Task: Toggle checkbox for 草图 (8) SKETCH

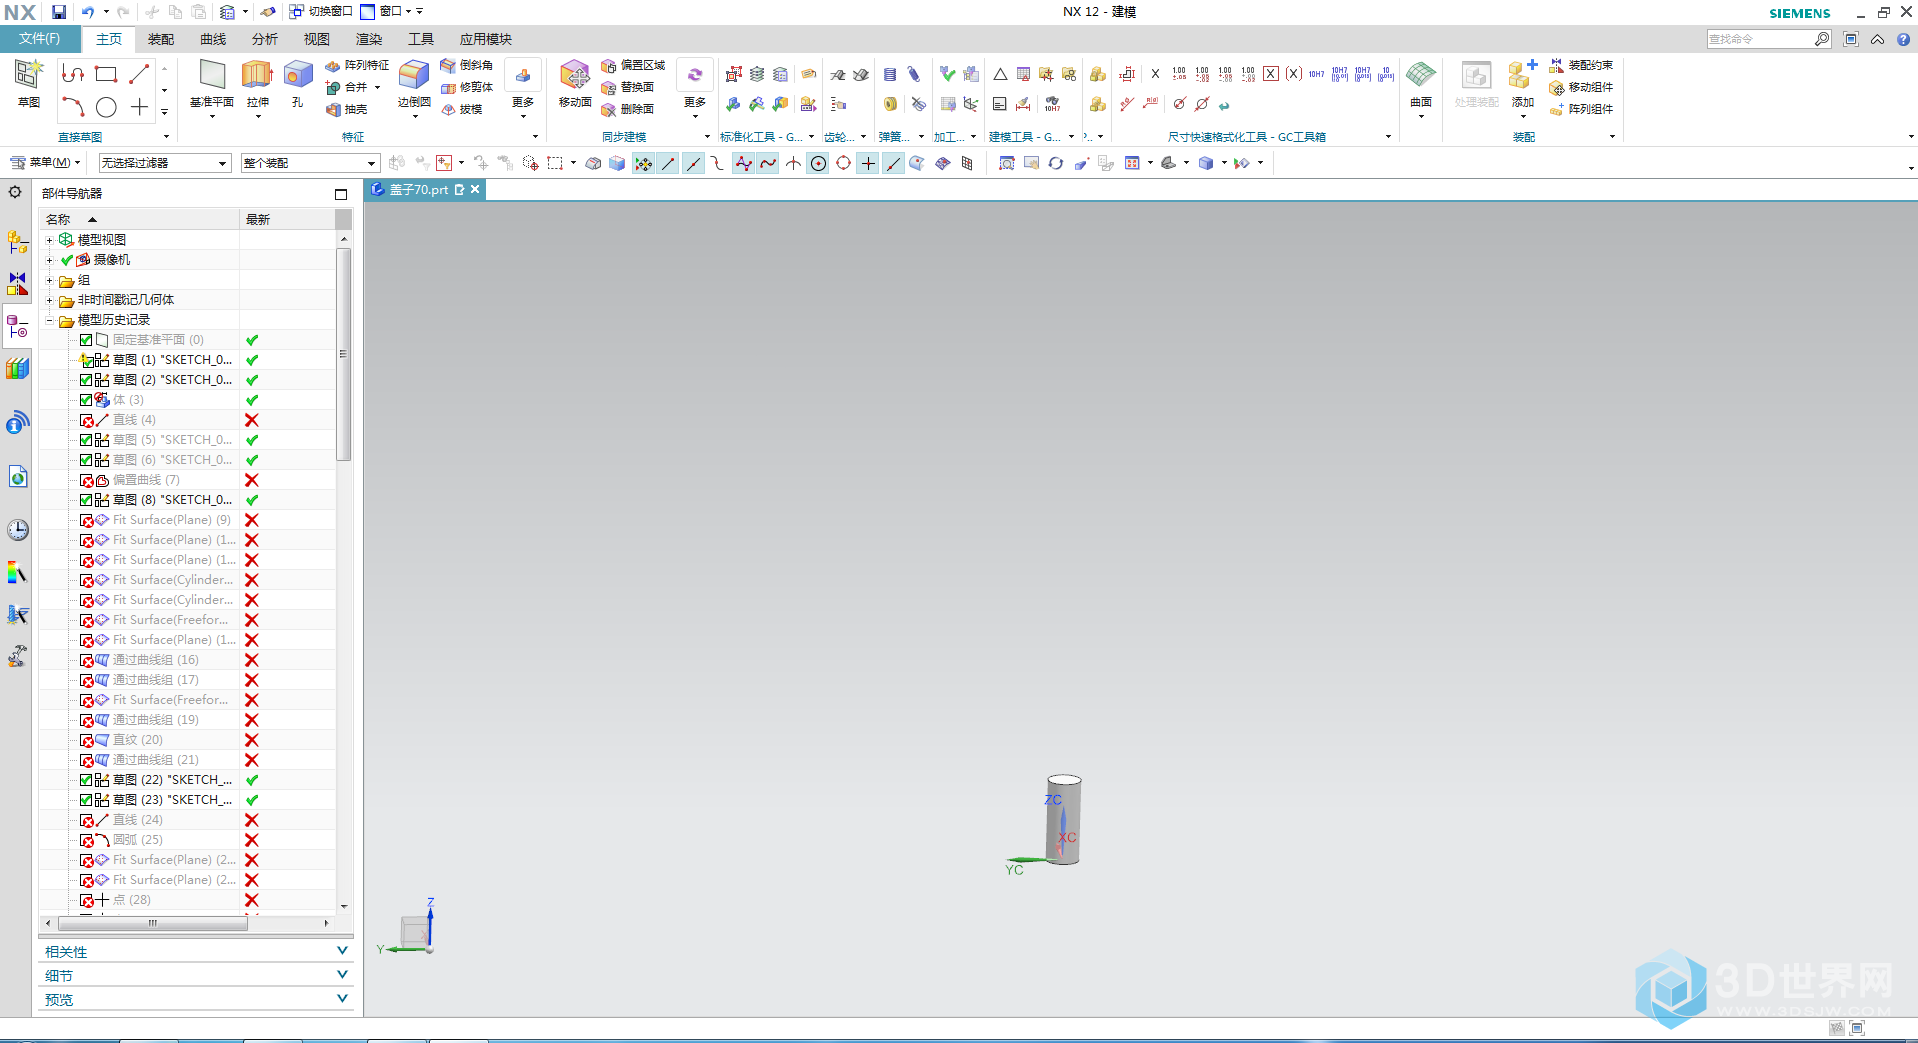Action: click(x=86, y=500)
